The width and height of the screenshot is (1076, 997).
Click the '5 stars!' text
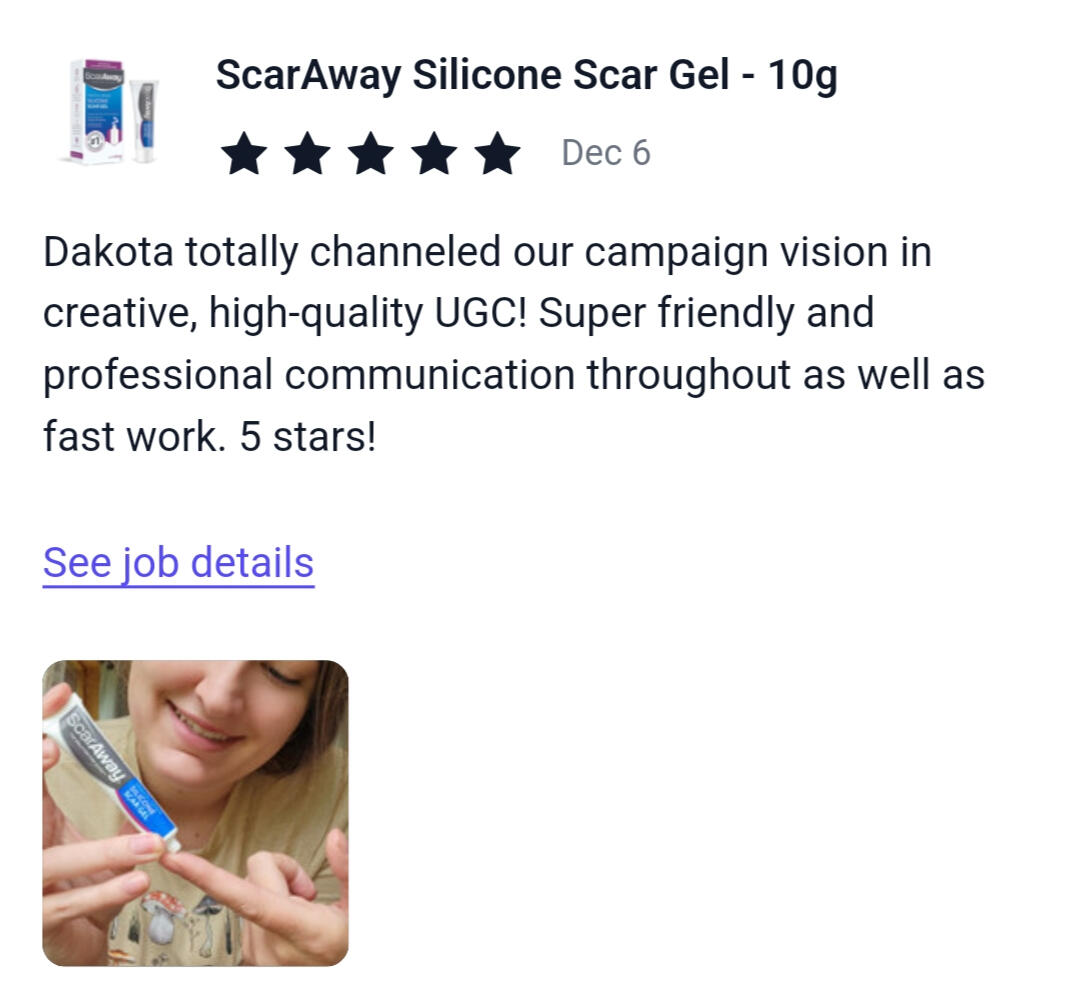tap(307, 437)
